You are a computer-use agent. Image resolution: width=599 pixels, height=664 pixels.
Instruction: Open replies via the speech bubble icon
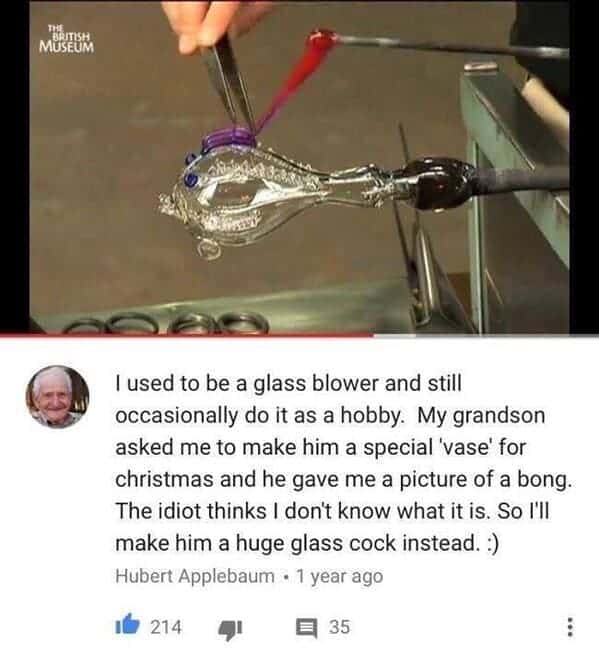(306, 628)
